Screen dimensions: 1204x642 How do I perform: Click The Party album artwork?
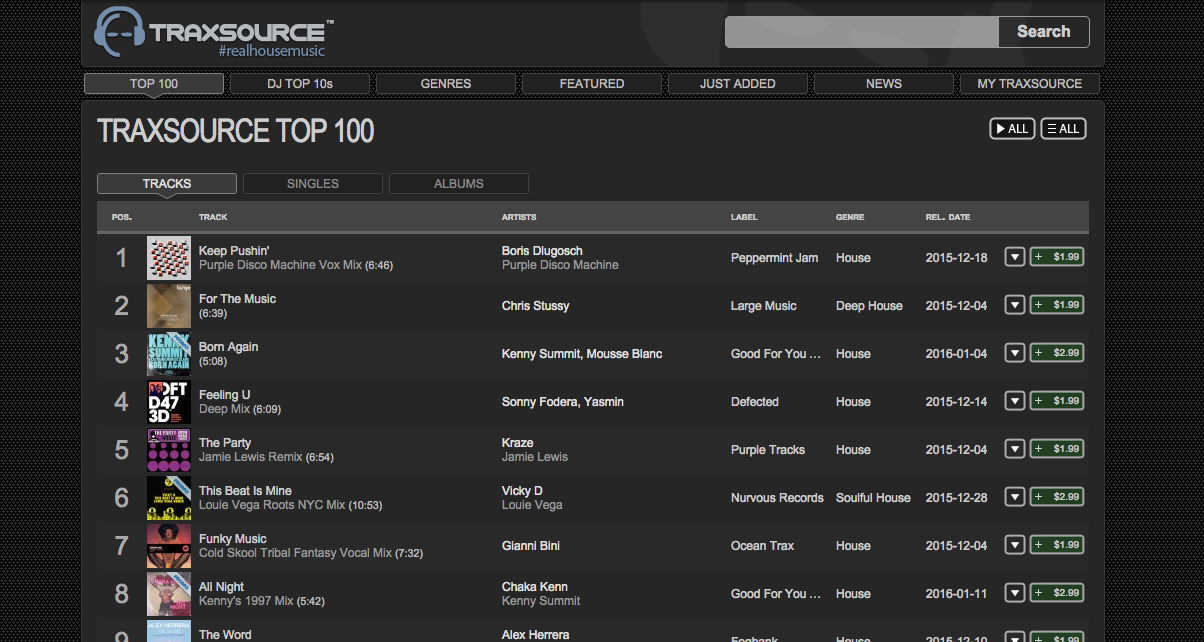pos(169,450)
